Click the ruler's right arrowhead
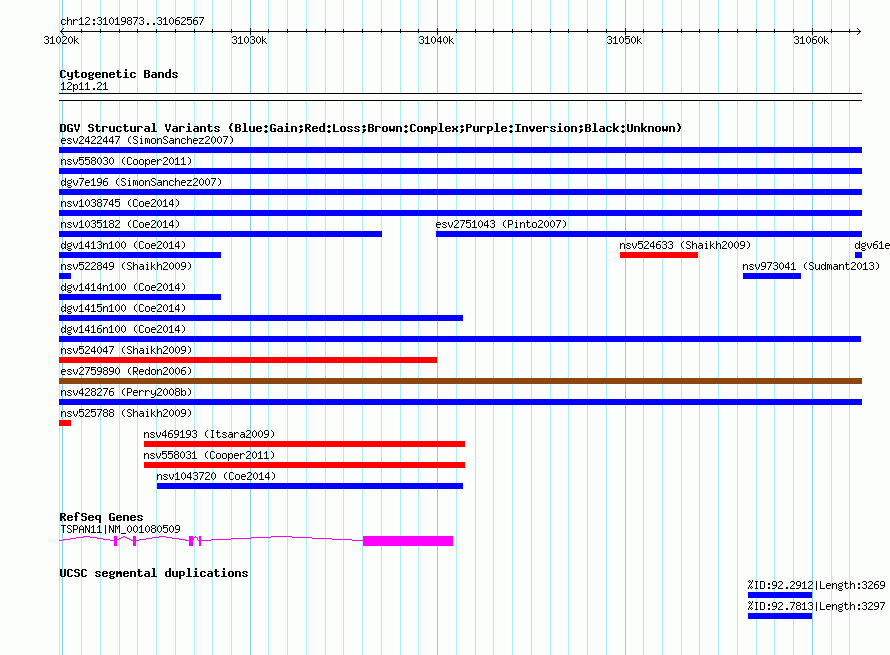 coord(858,31)
